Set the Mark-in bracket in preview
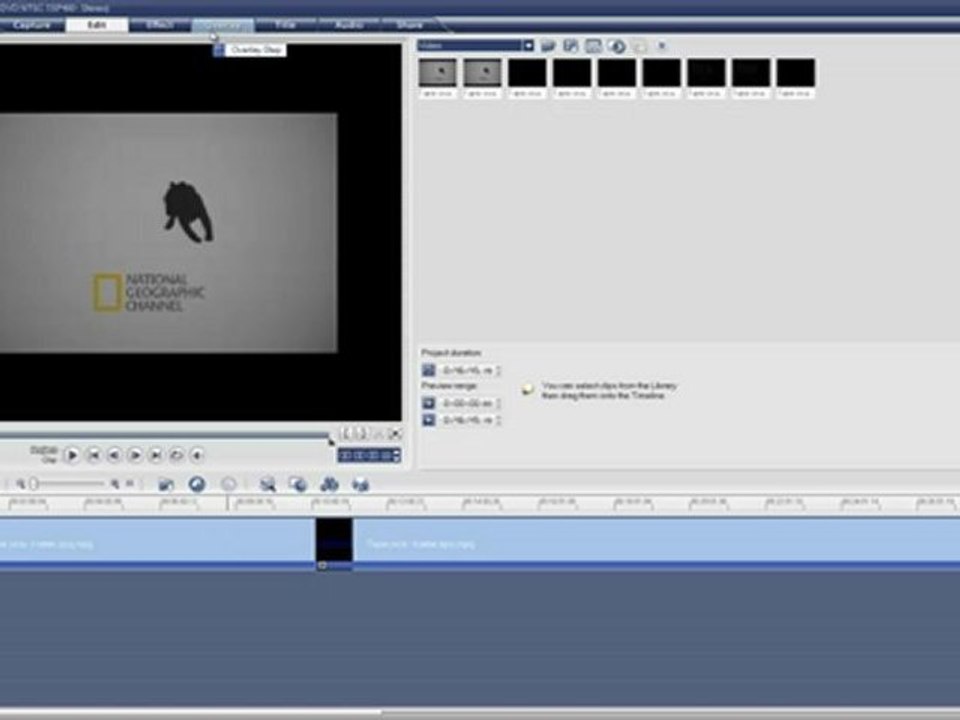Screen dimensions: 960x720 (346, 433)
